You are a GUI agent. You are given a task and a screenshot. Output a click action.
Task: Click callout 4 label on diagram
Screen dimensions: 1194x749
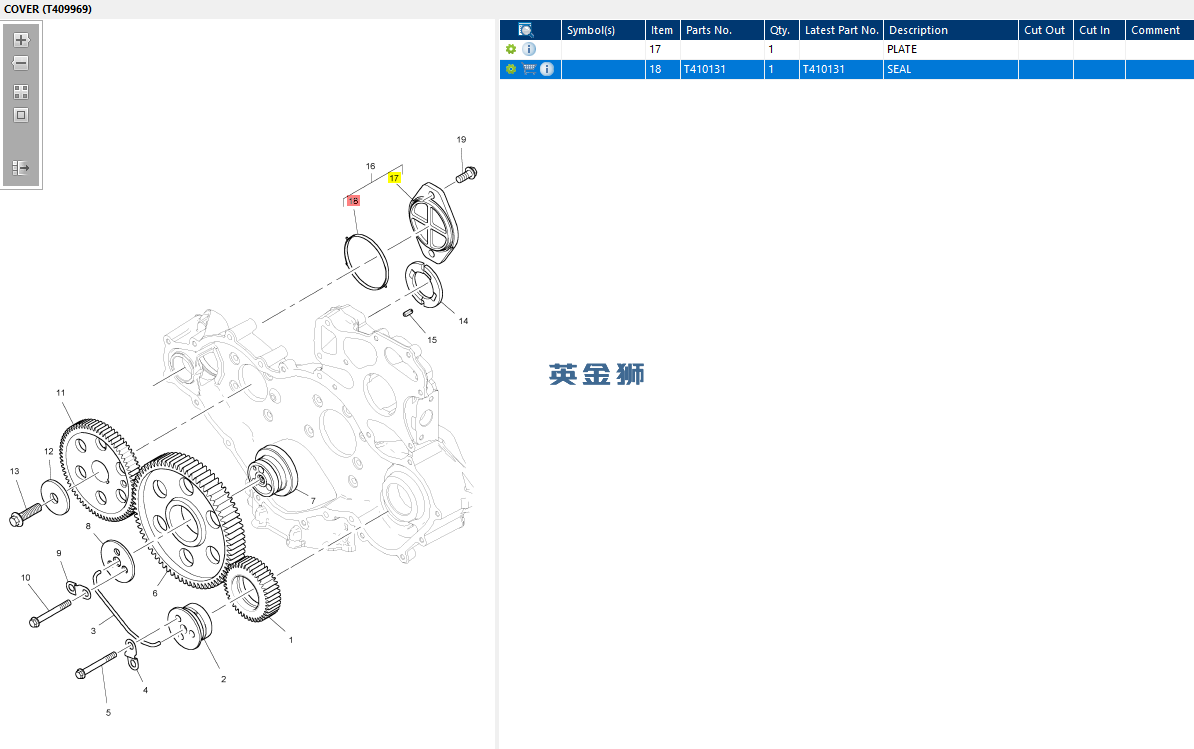coord(145,690)
